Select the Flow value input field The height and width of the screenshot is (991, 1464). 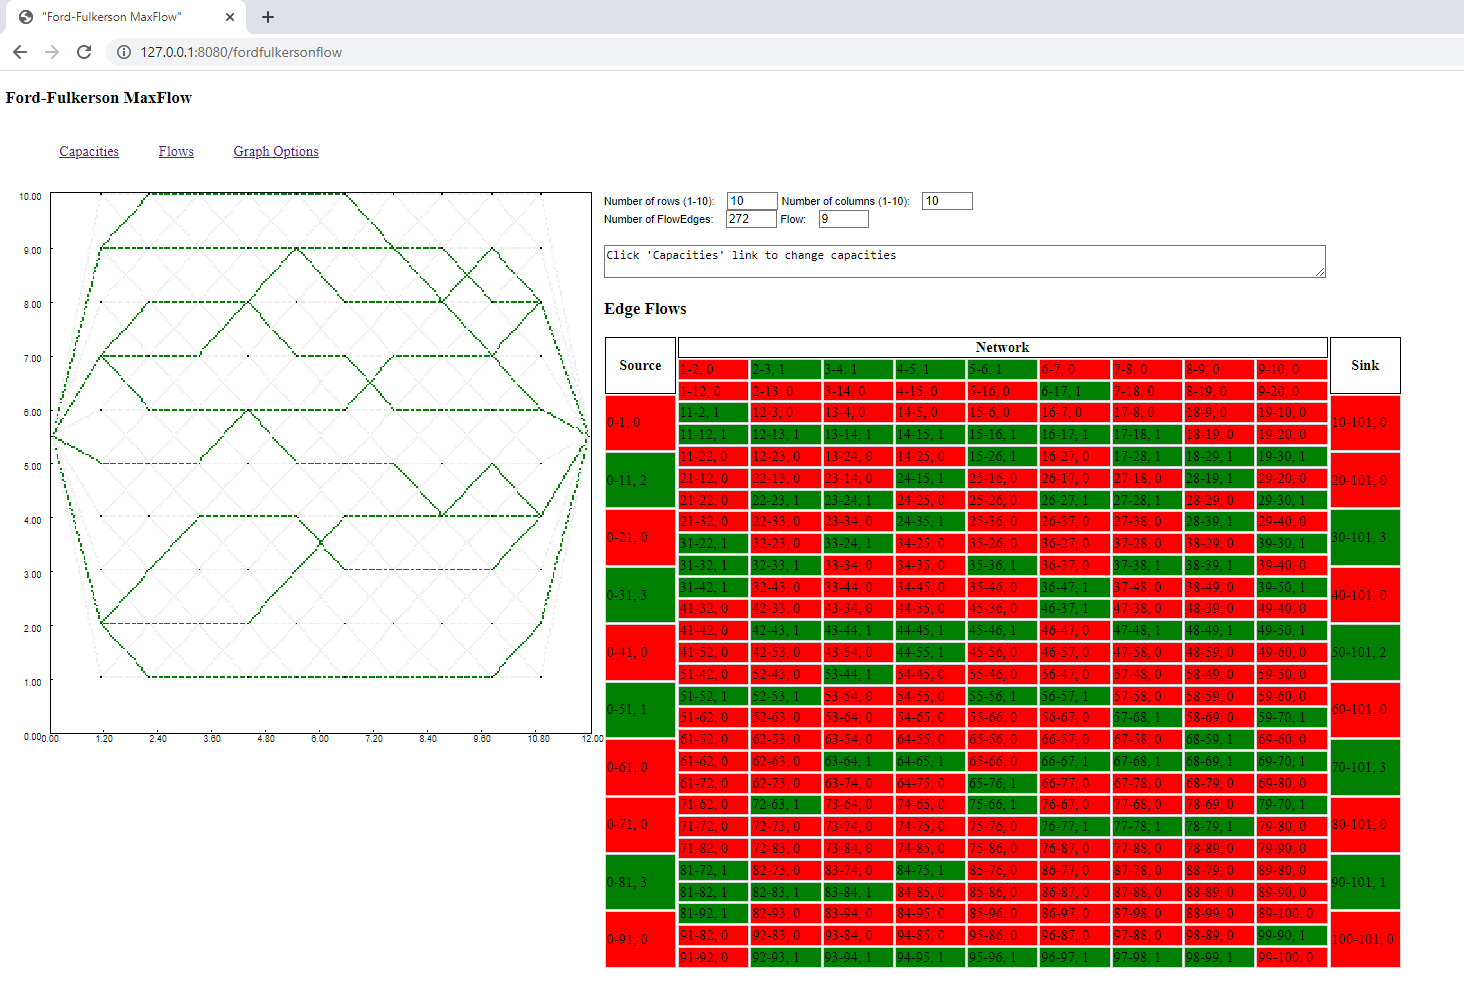[x=842, y=219]
